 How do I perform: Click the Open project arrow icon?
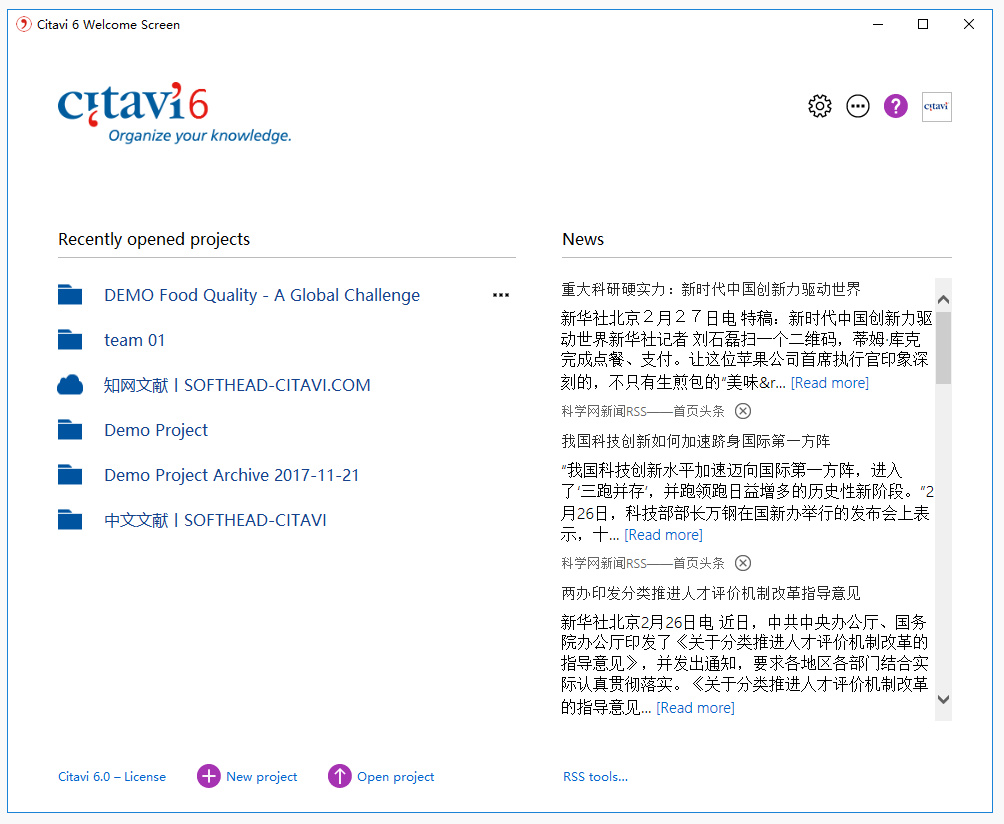(339, 776)
